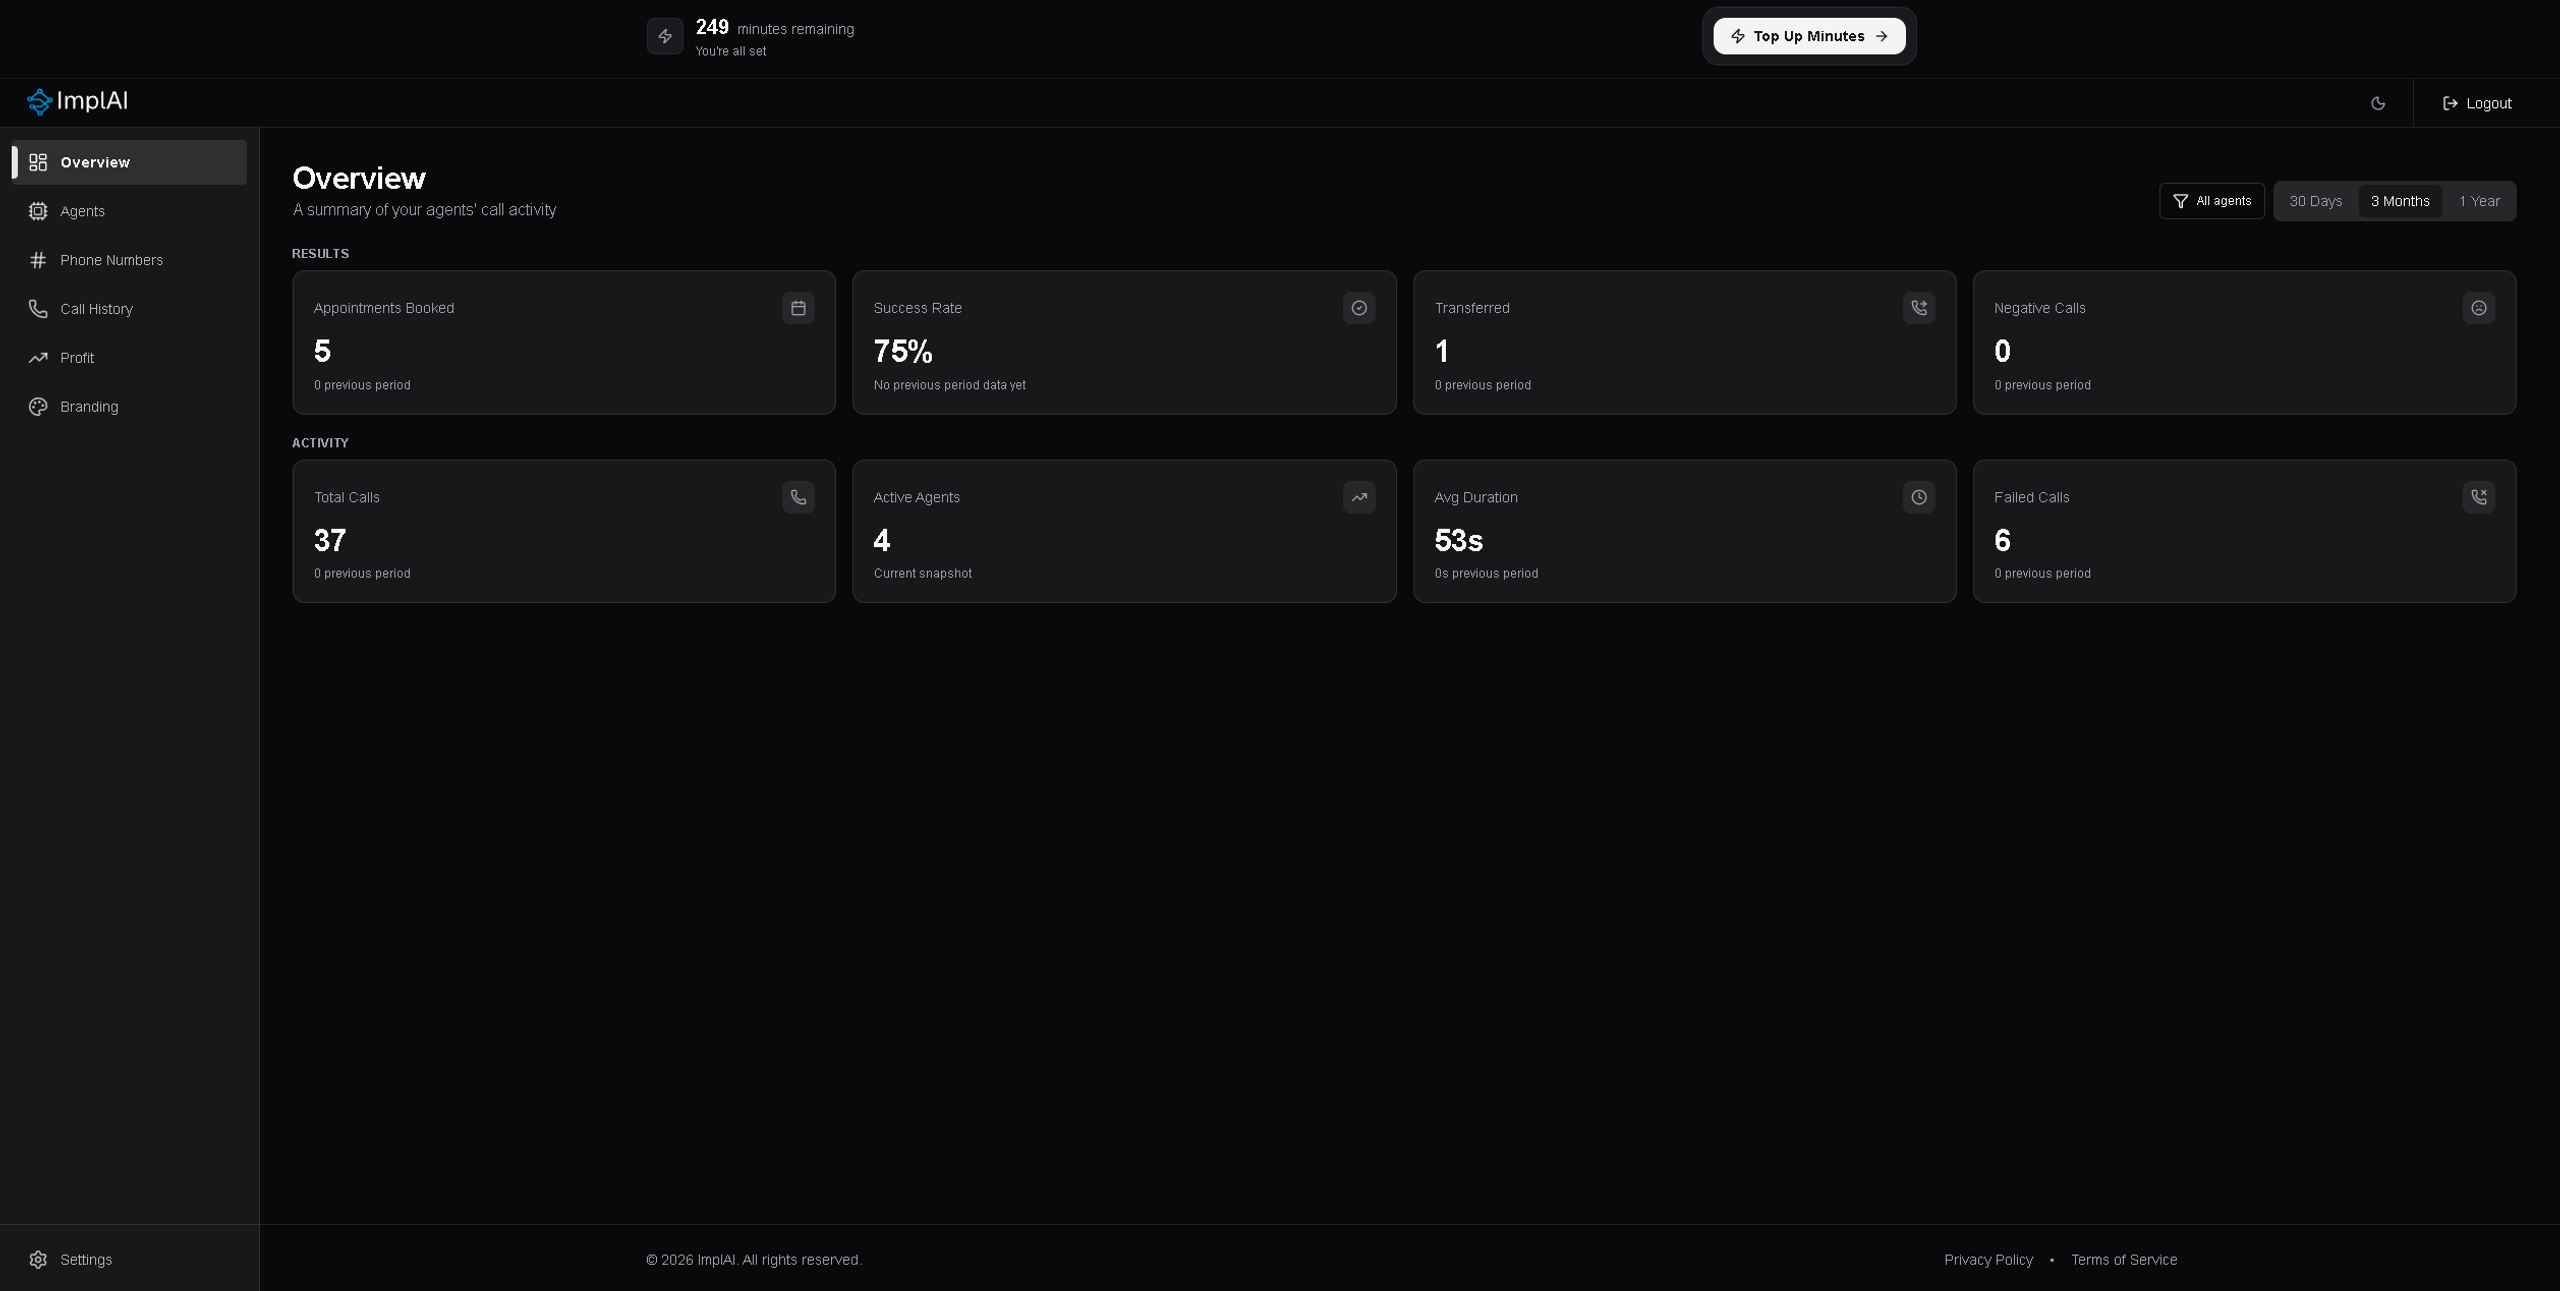Click the checkmark icon on Success Rate

point(1359,308)
